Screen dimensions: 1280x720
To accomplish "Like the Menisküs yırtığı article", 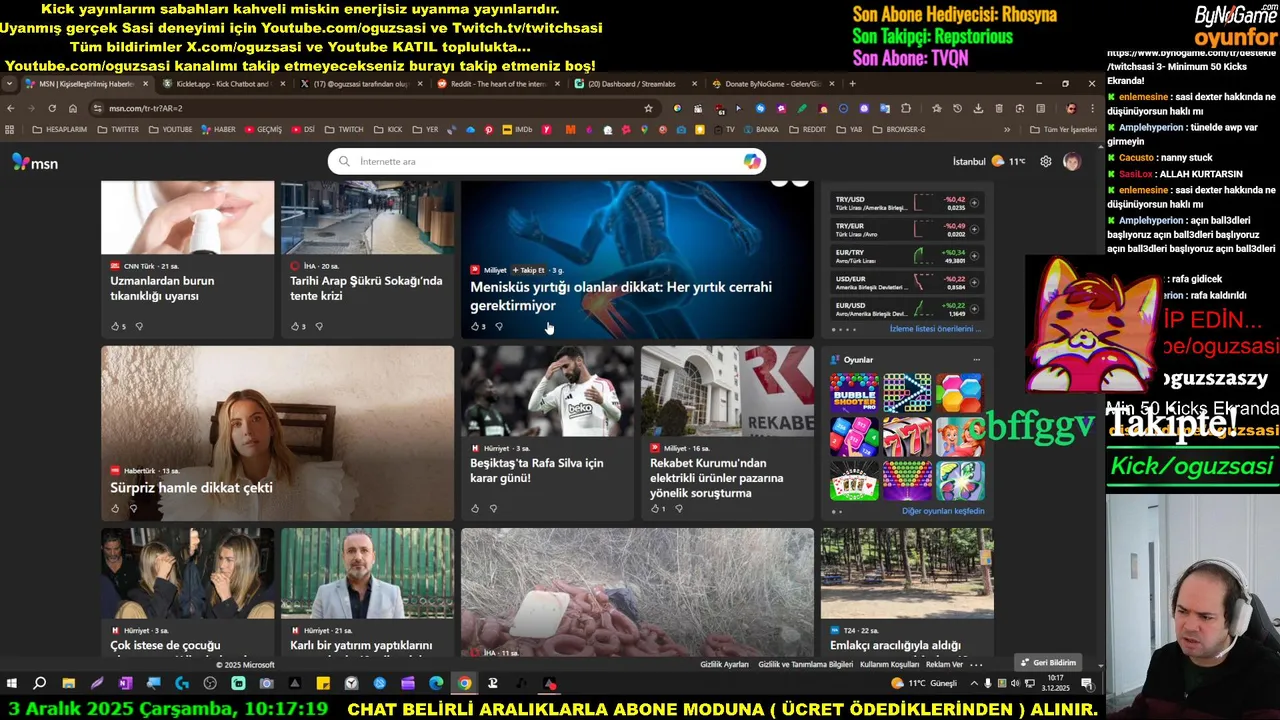I will coord(475,326).
